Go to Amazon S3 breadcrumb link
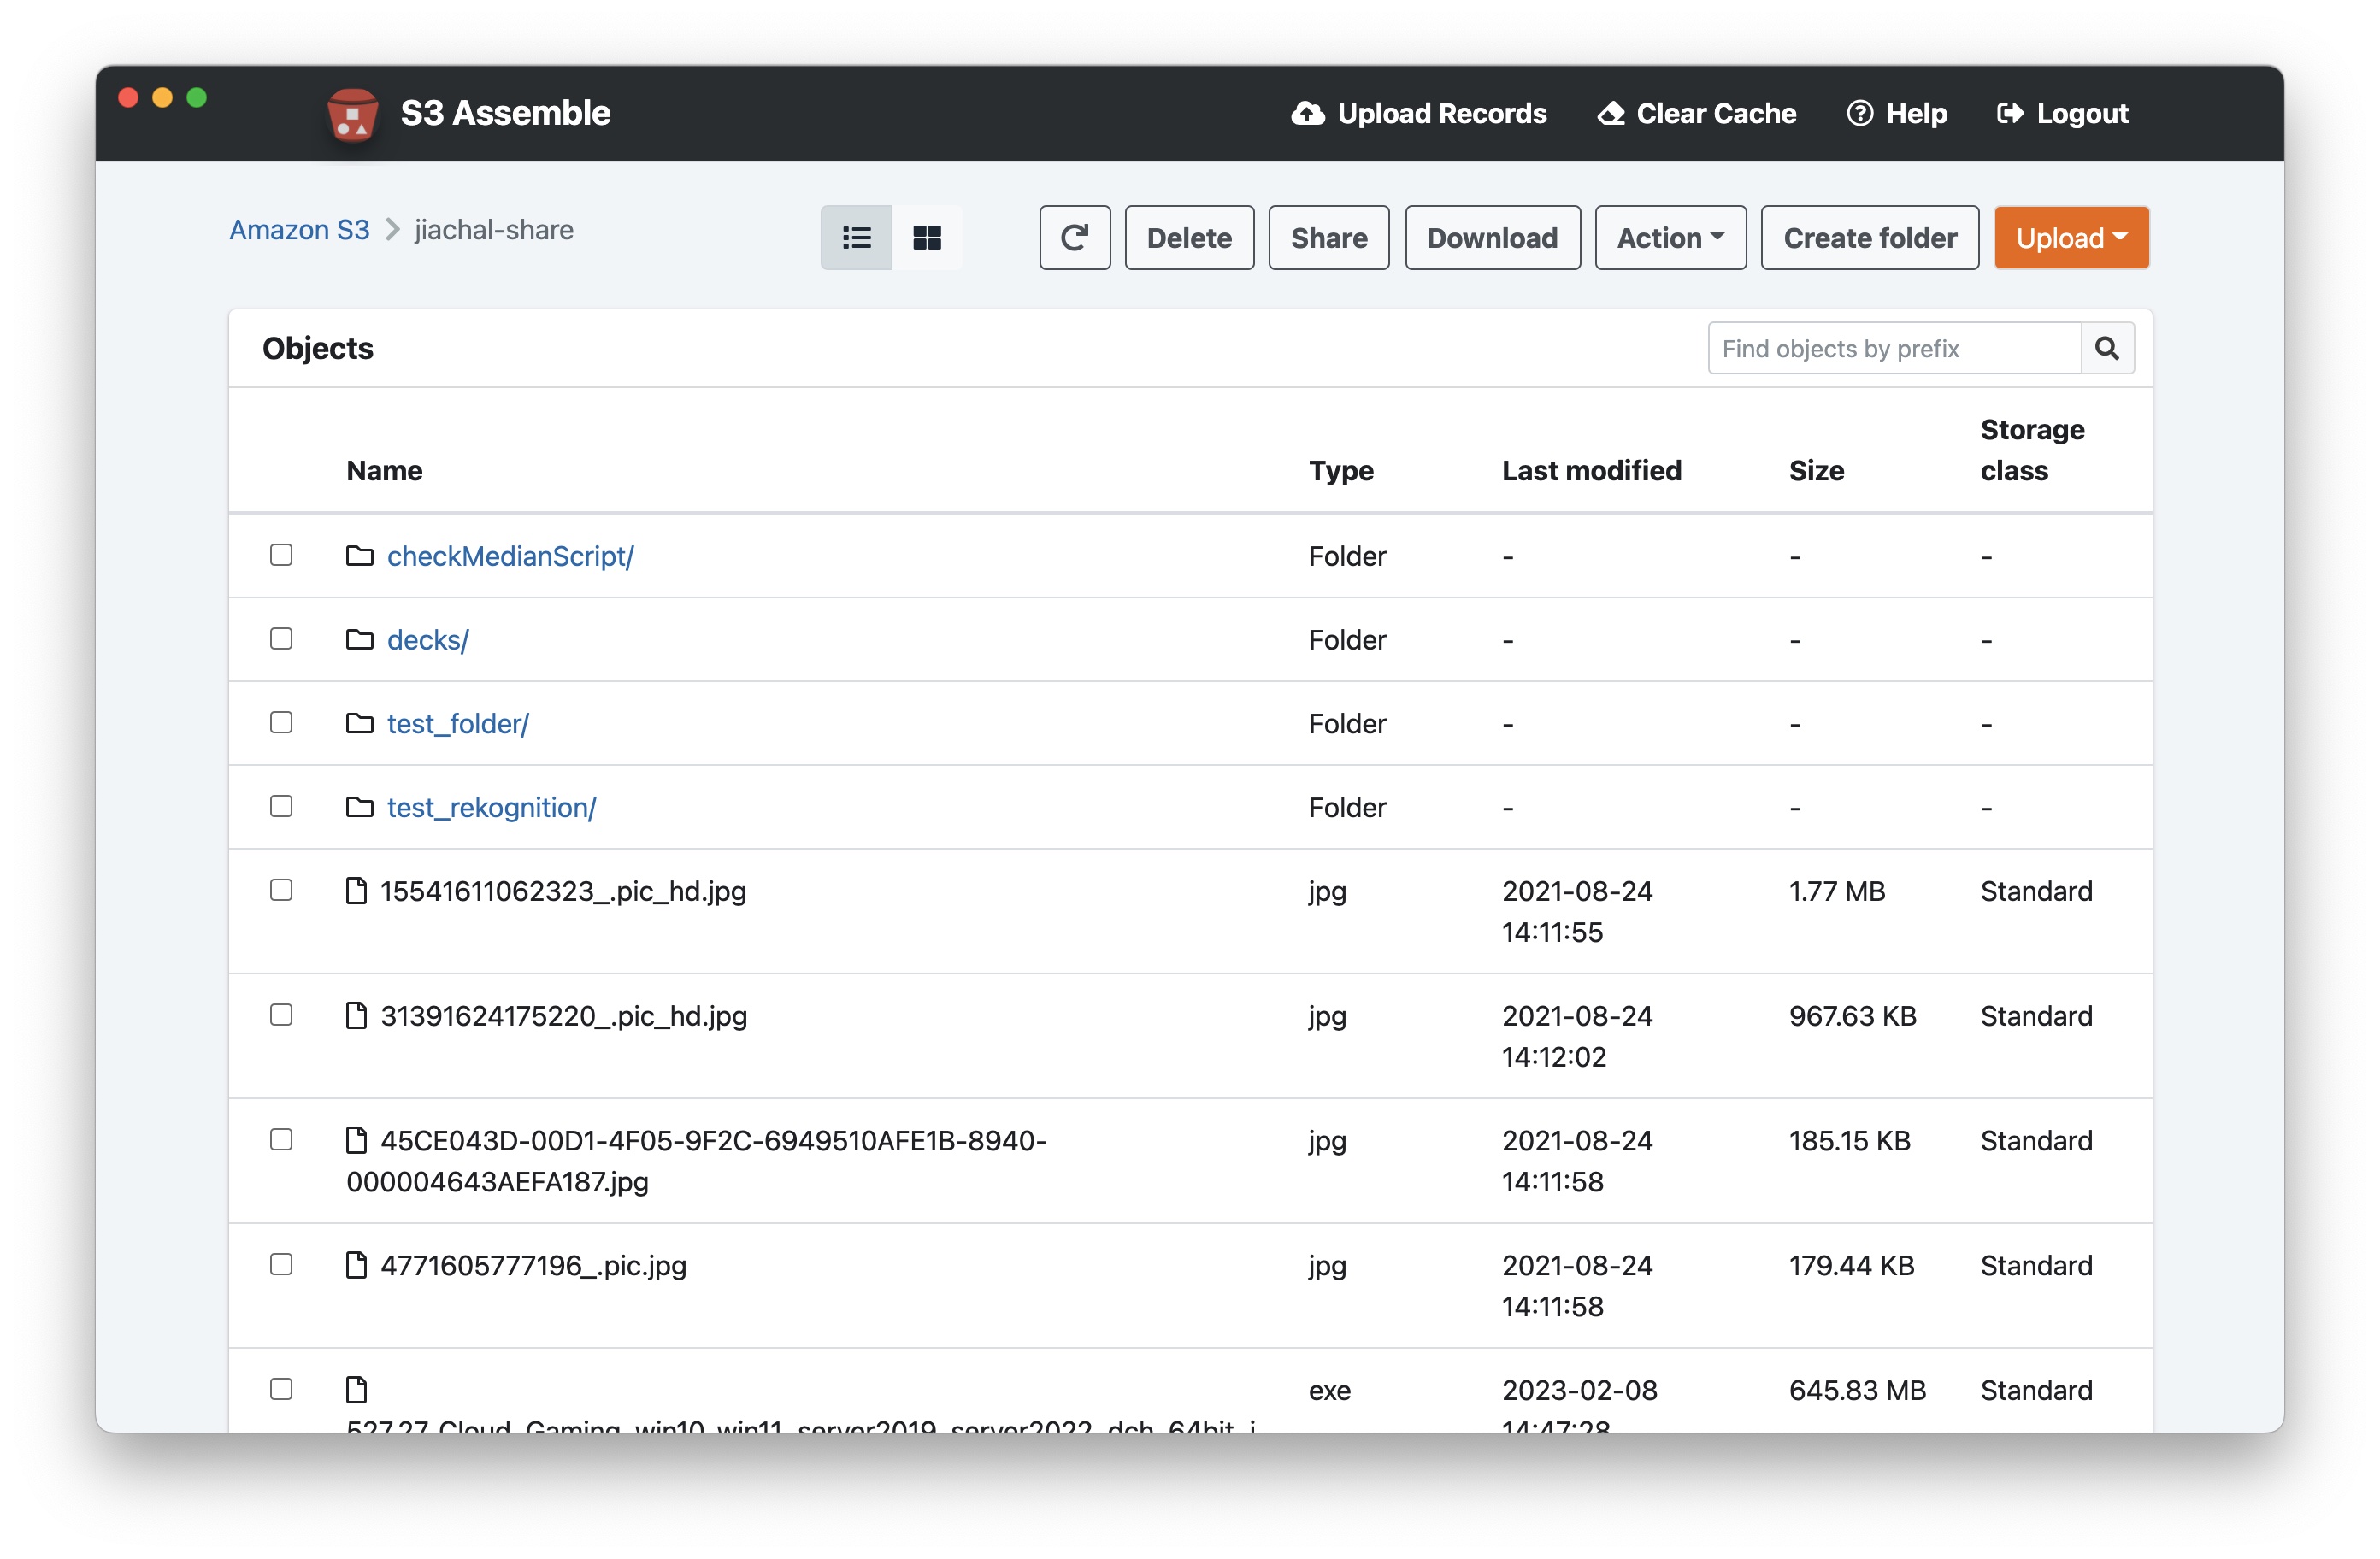 coord(299,230)
